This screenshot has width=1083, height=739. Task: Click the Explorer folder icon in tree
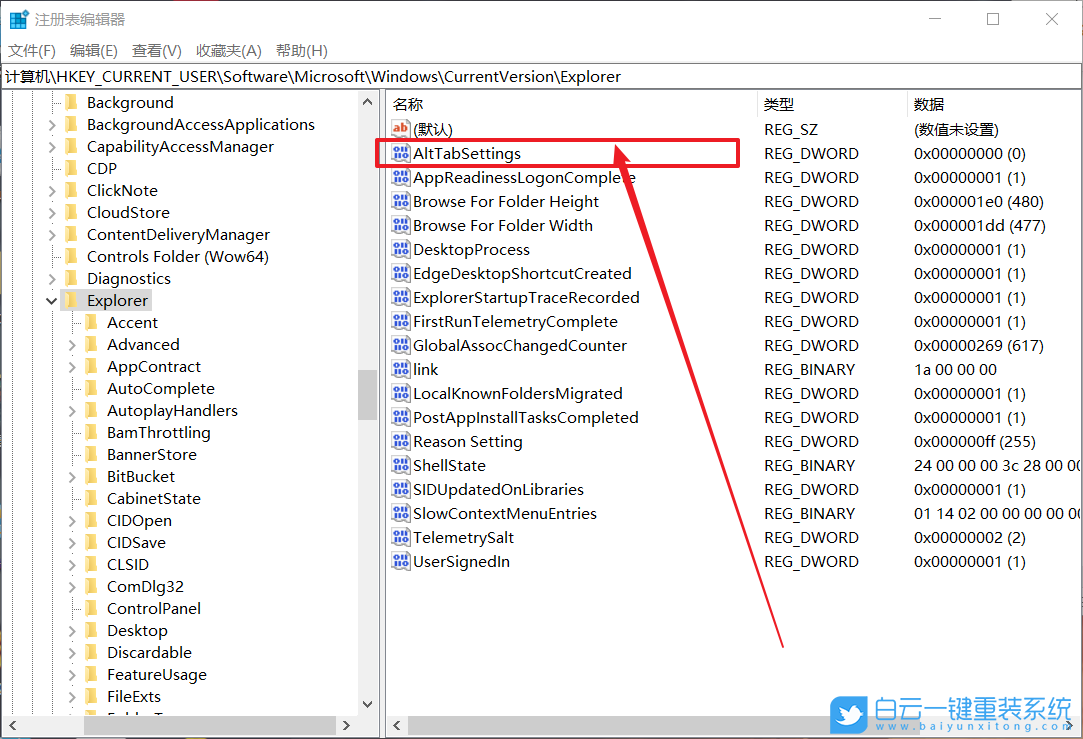coord(71,301)
